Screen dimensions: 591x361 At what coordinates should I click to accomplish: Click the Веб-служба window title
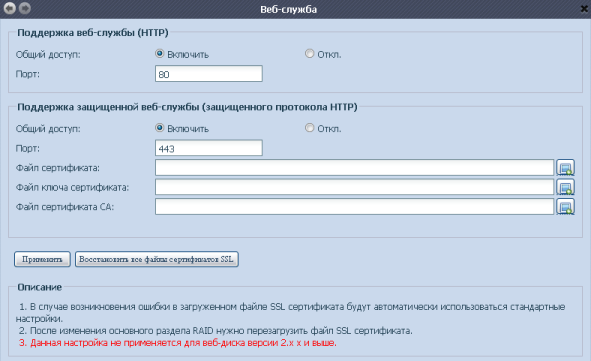click(288, 9)
